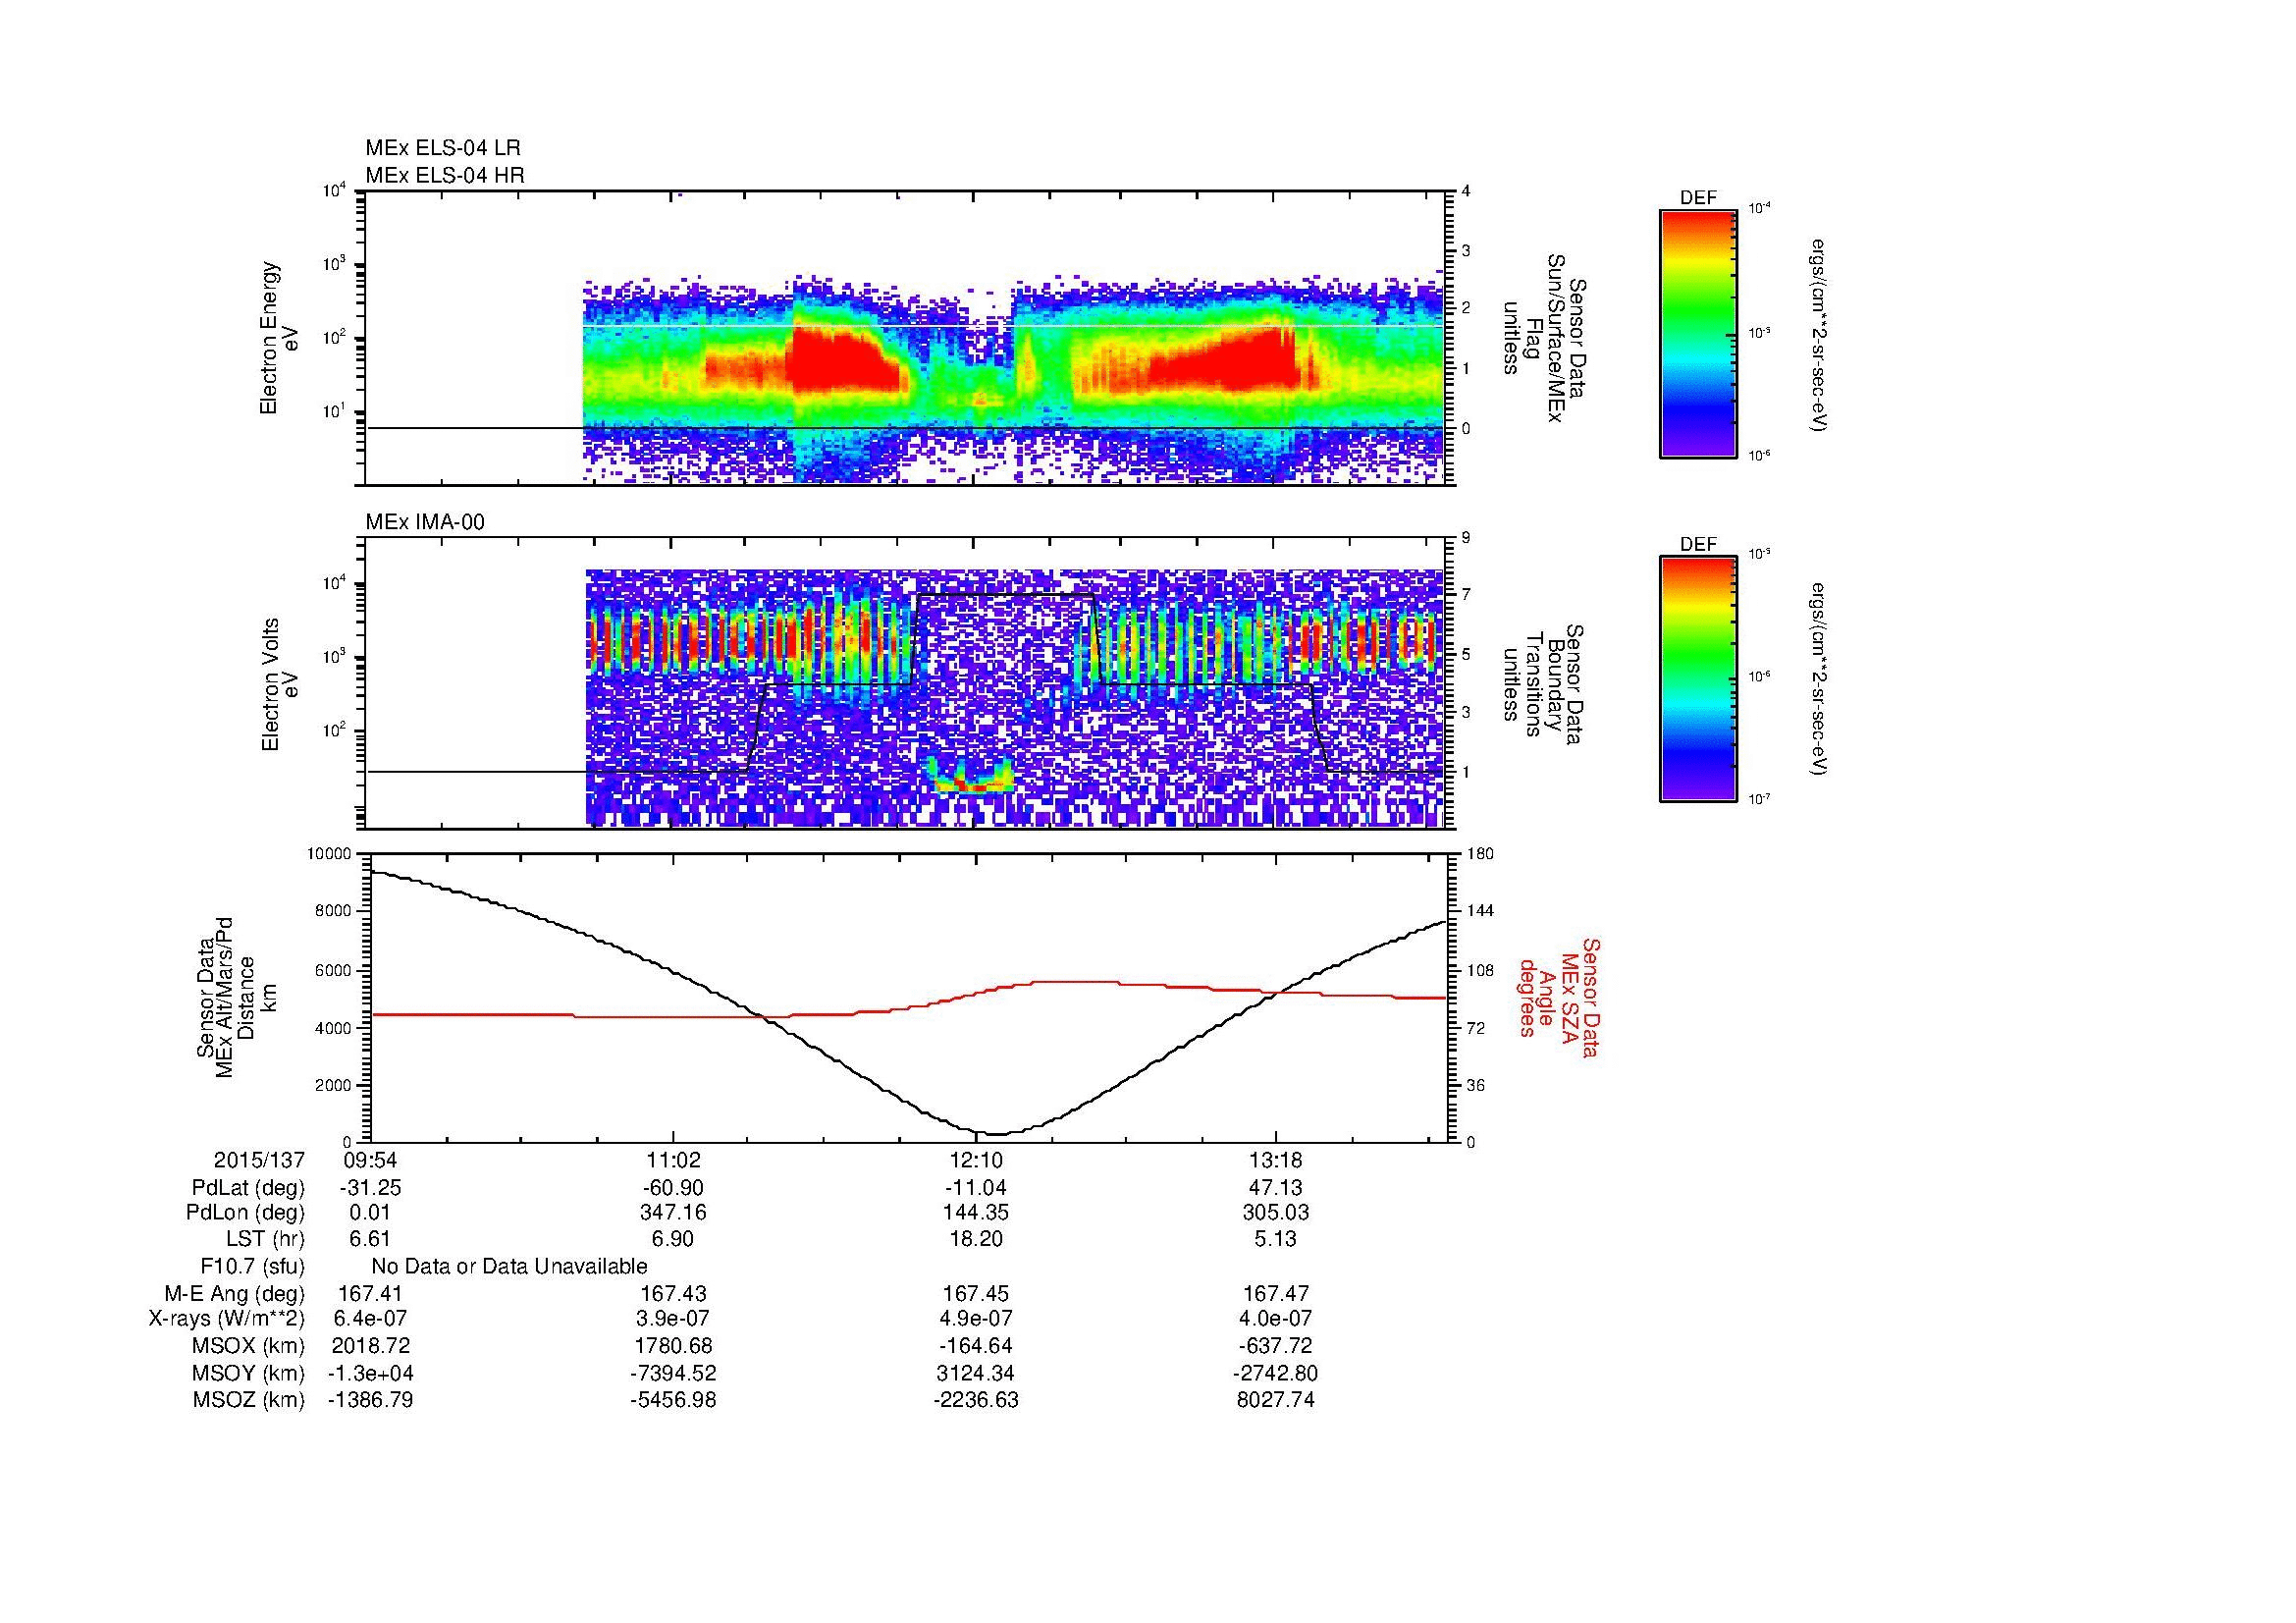Screen dimensions: 2296x1623
Task: Click the 'MEx IMA-00' panel title
Action: pos(425,522)
